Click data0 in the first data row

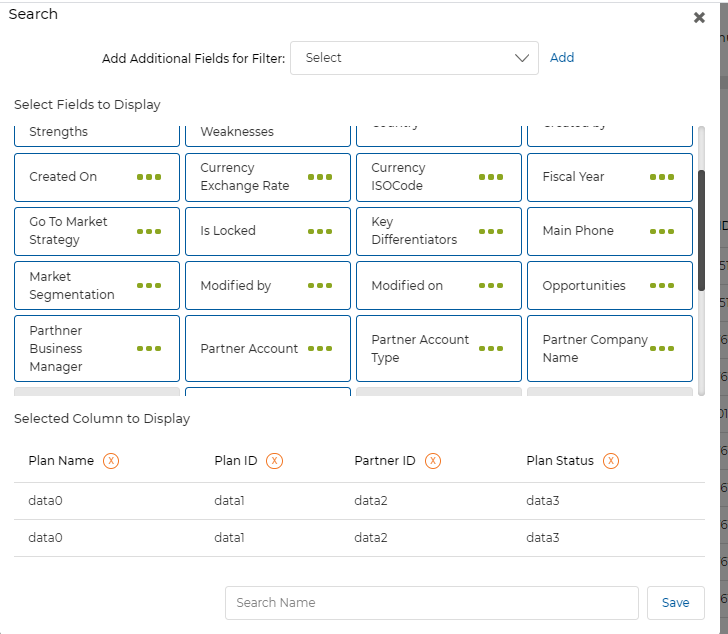point(46,501)
